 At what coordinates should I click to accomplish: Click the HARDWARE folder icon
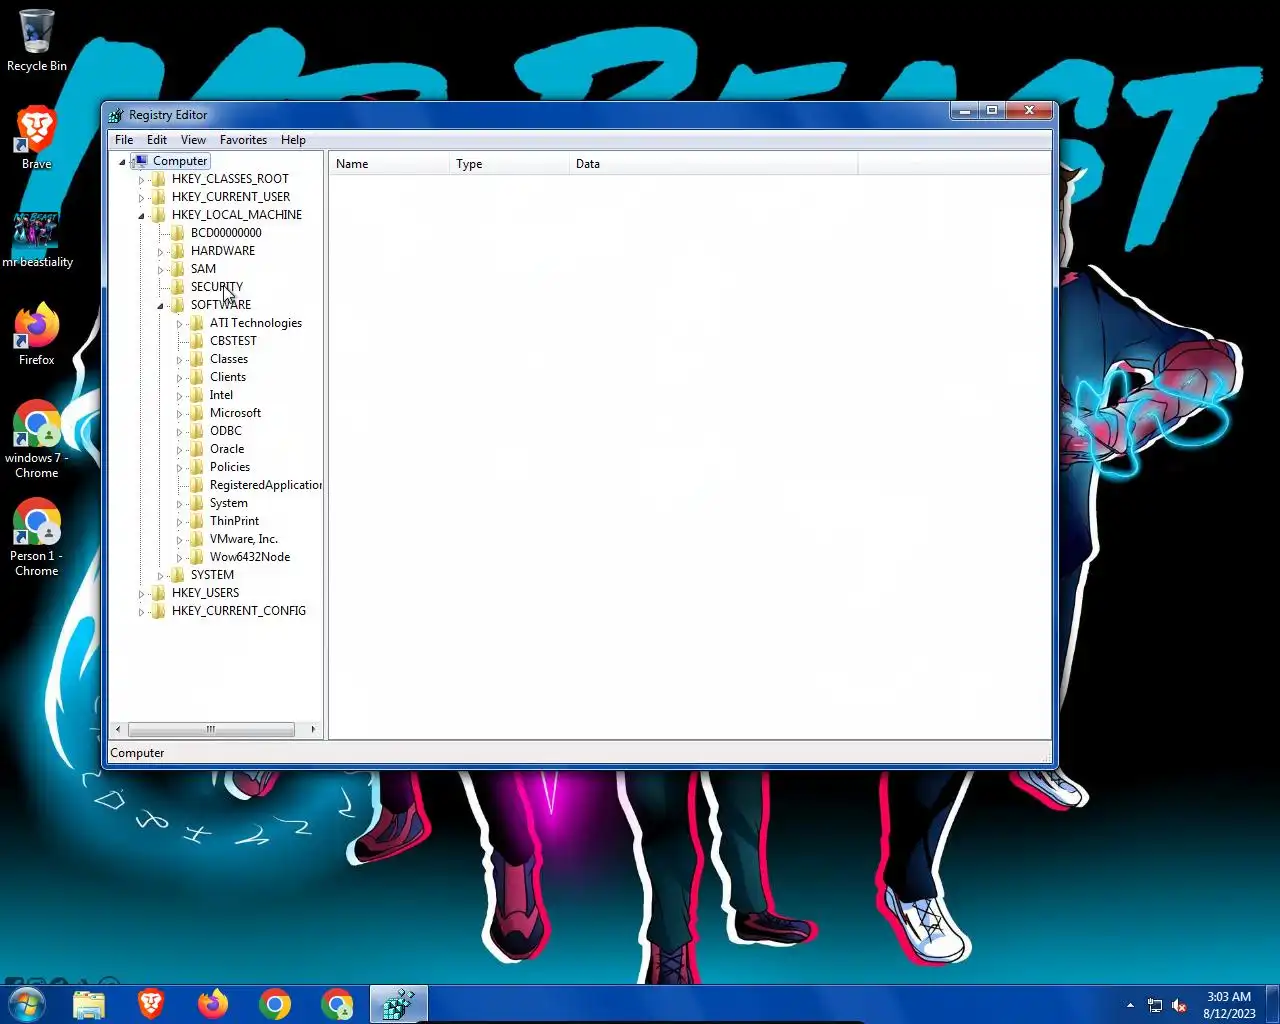(x=178, y=251)
